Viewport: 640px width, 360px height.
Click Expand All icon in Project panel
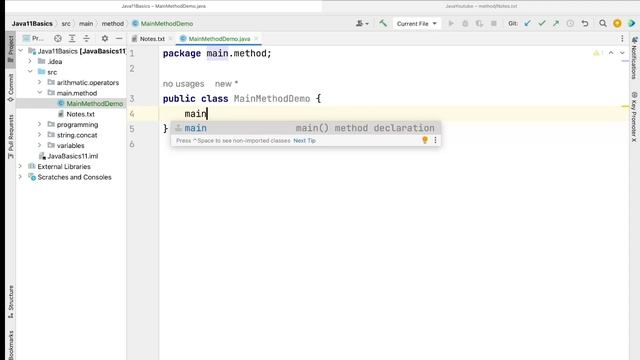click(72, 38)
